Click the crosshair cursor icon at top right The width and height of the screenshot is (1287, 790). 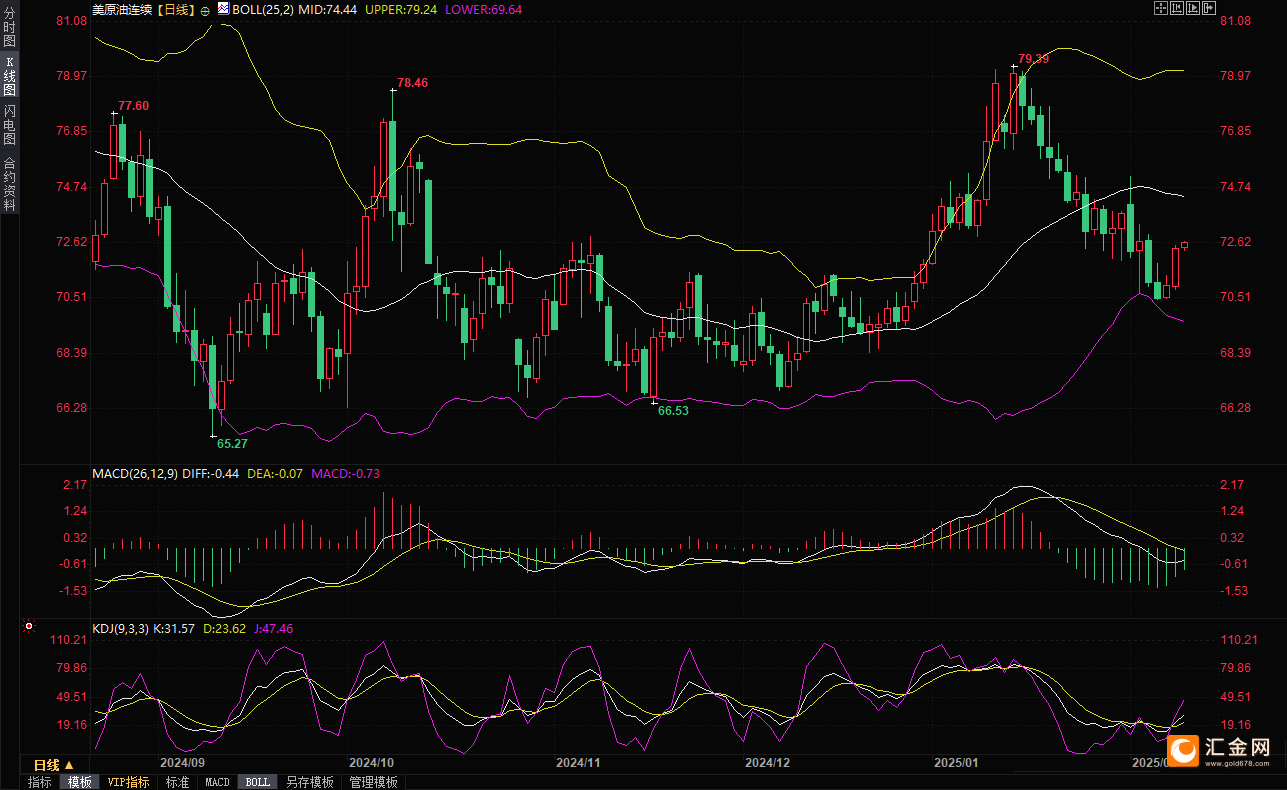click(1161, 8)
